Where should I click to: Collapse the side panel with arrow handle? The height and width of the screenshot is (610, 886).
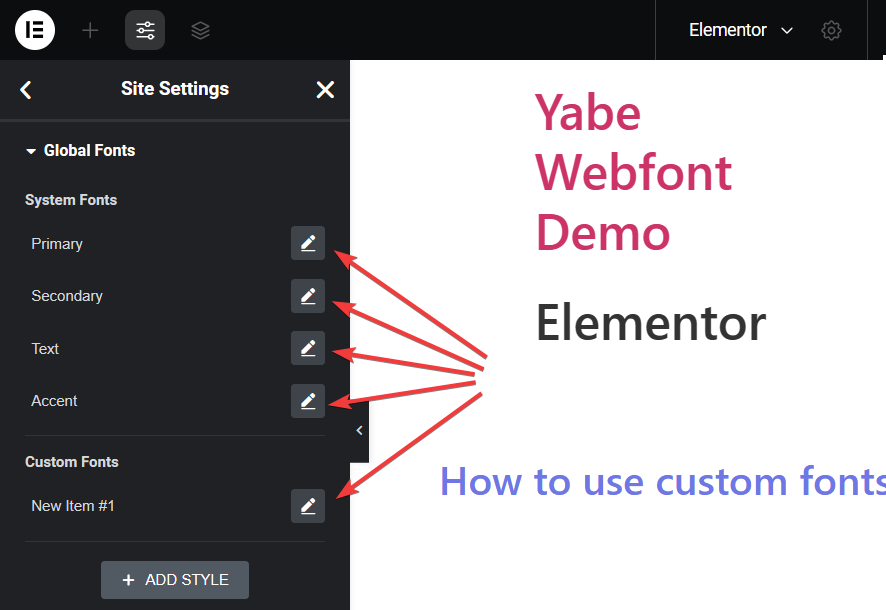359,431
